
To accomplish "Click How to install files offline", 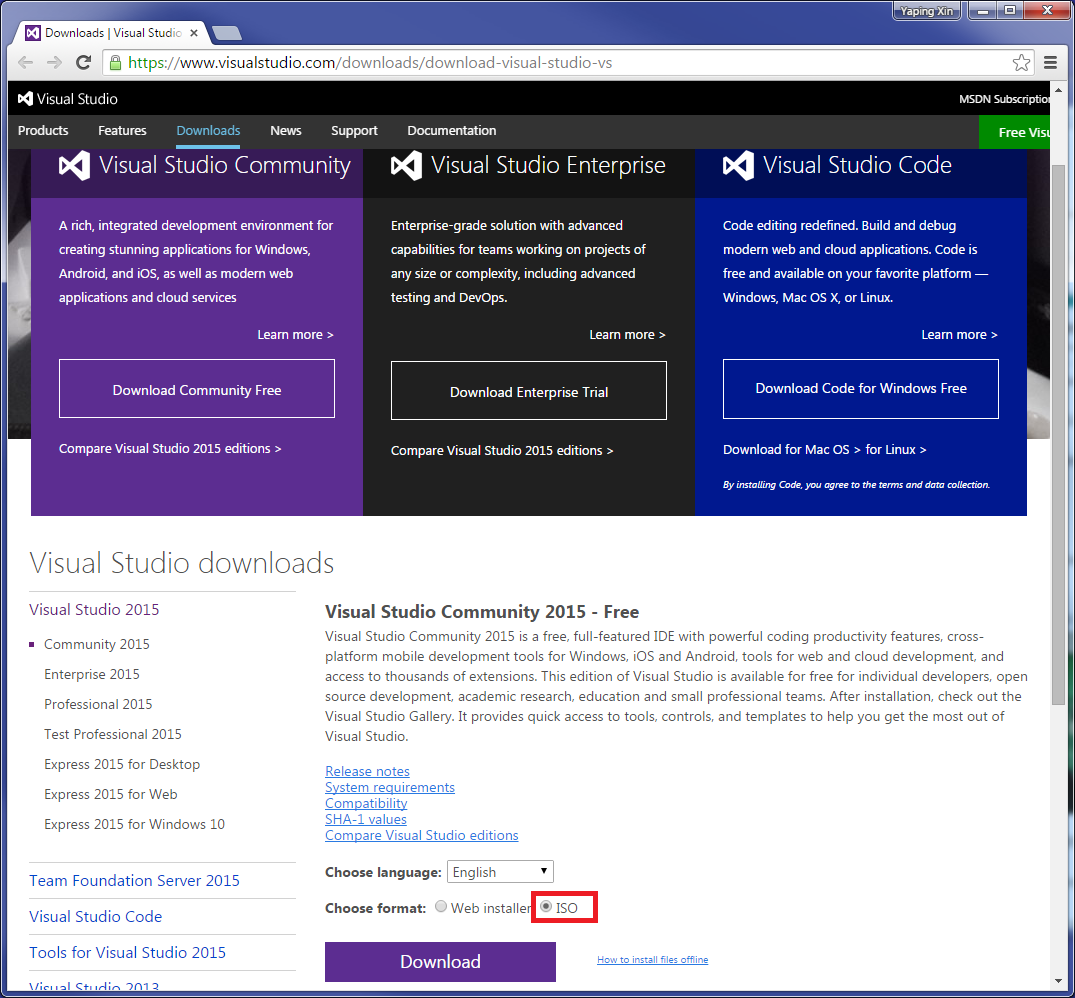I will 653,960.
